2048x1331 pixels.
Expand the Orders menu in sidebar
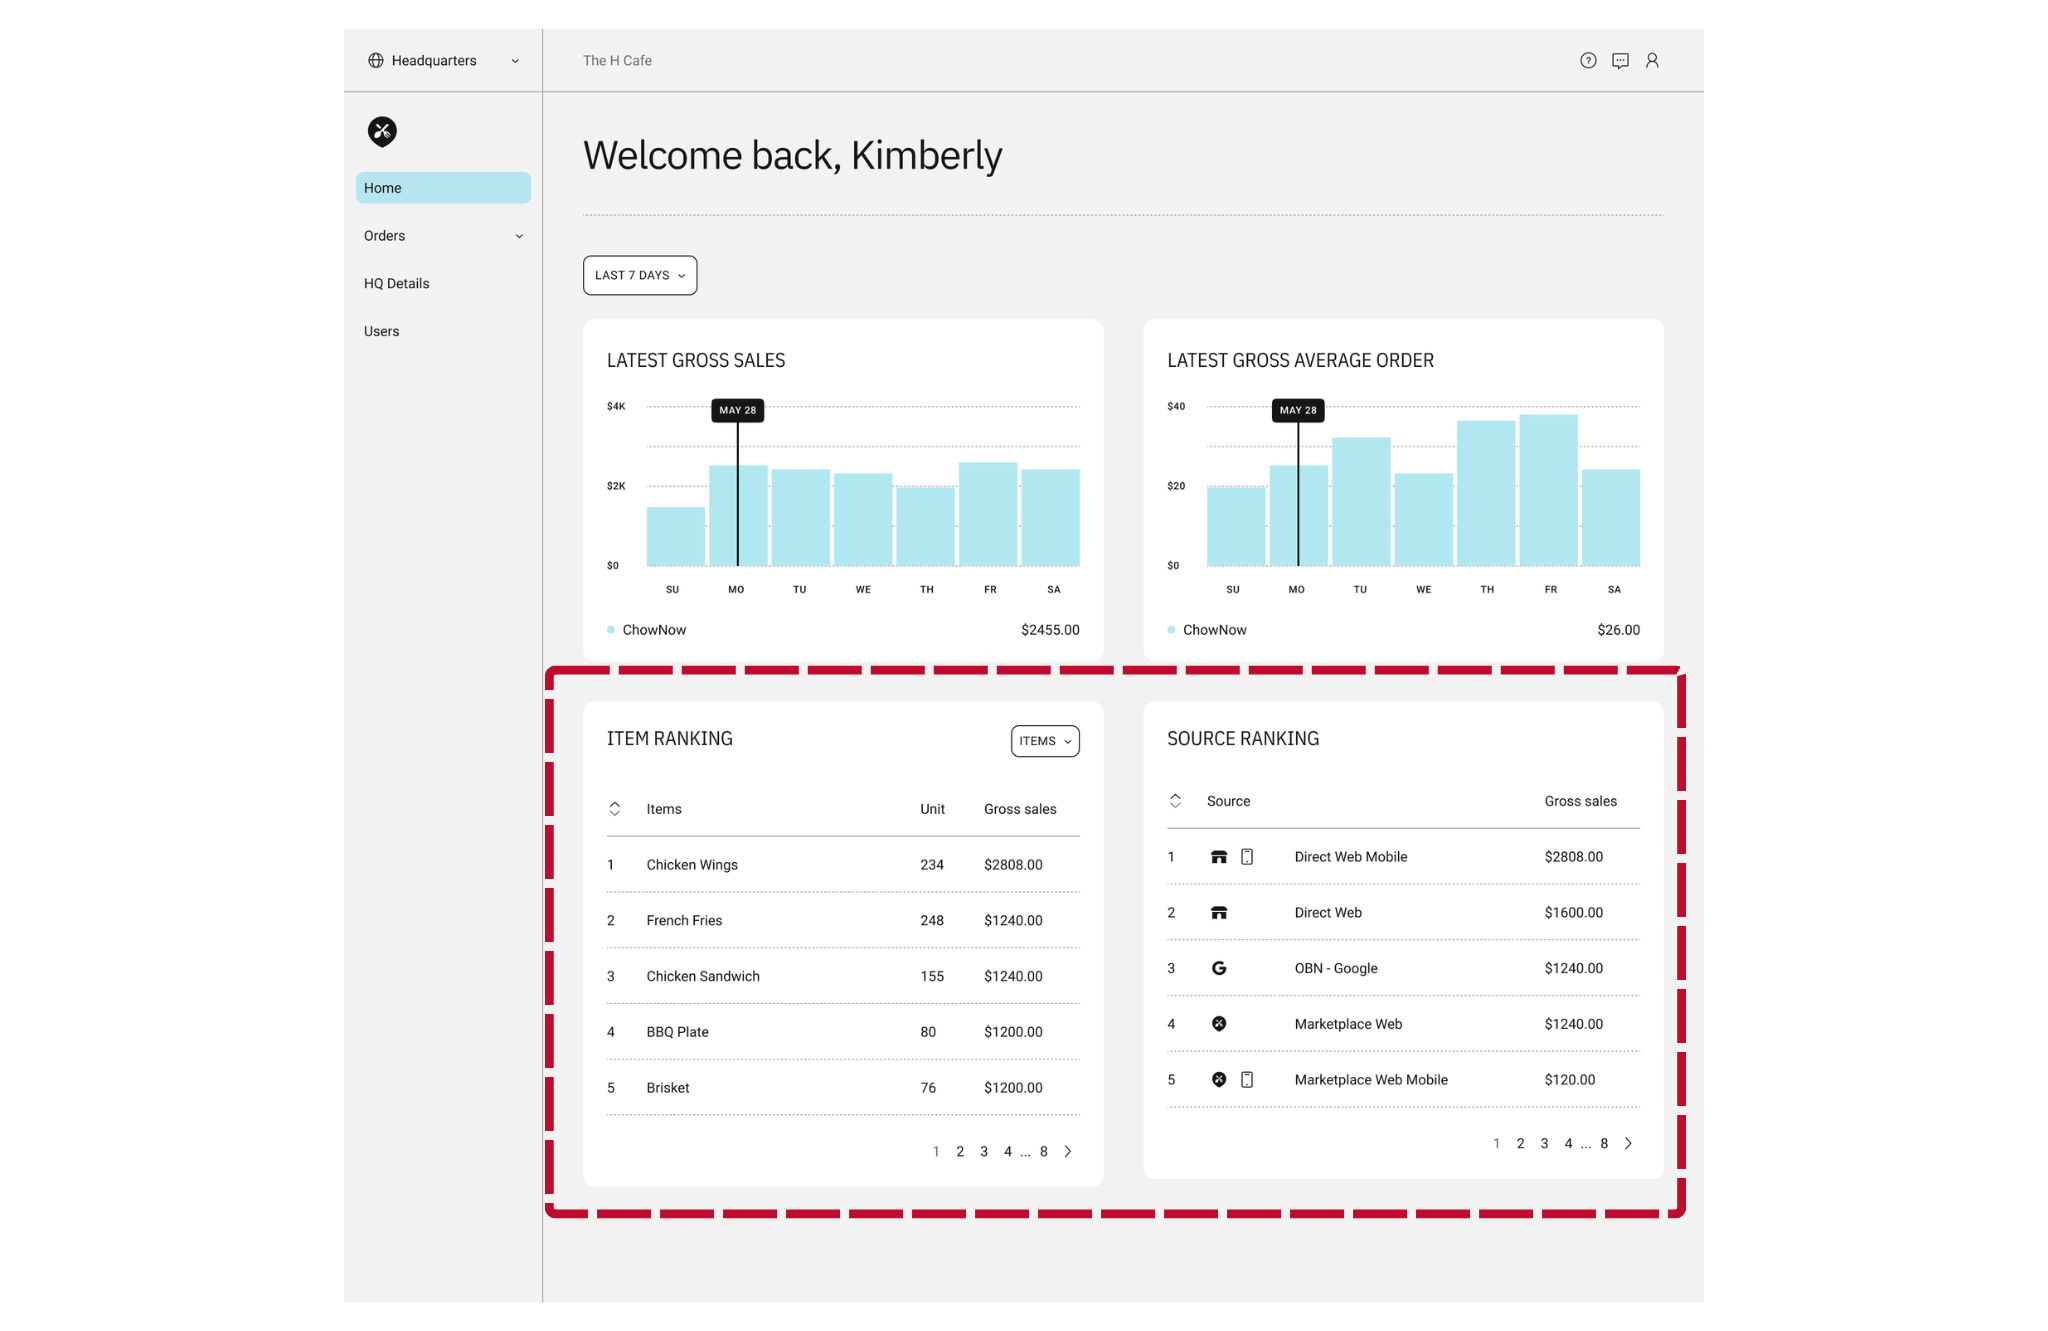[x=443, y=236]
